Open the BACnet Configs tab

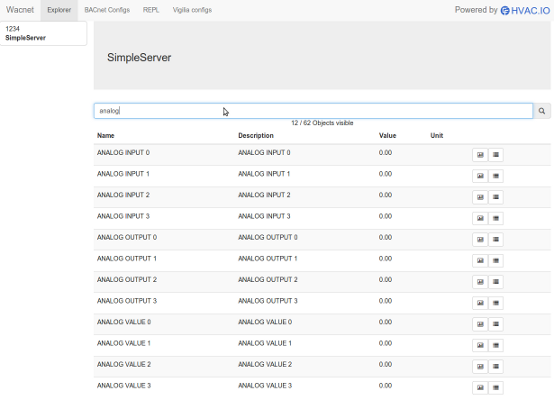(x=107, y=10)
